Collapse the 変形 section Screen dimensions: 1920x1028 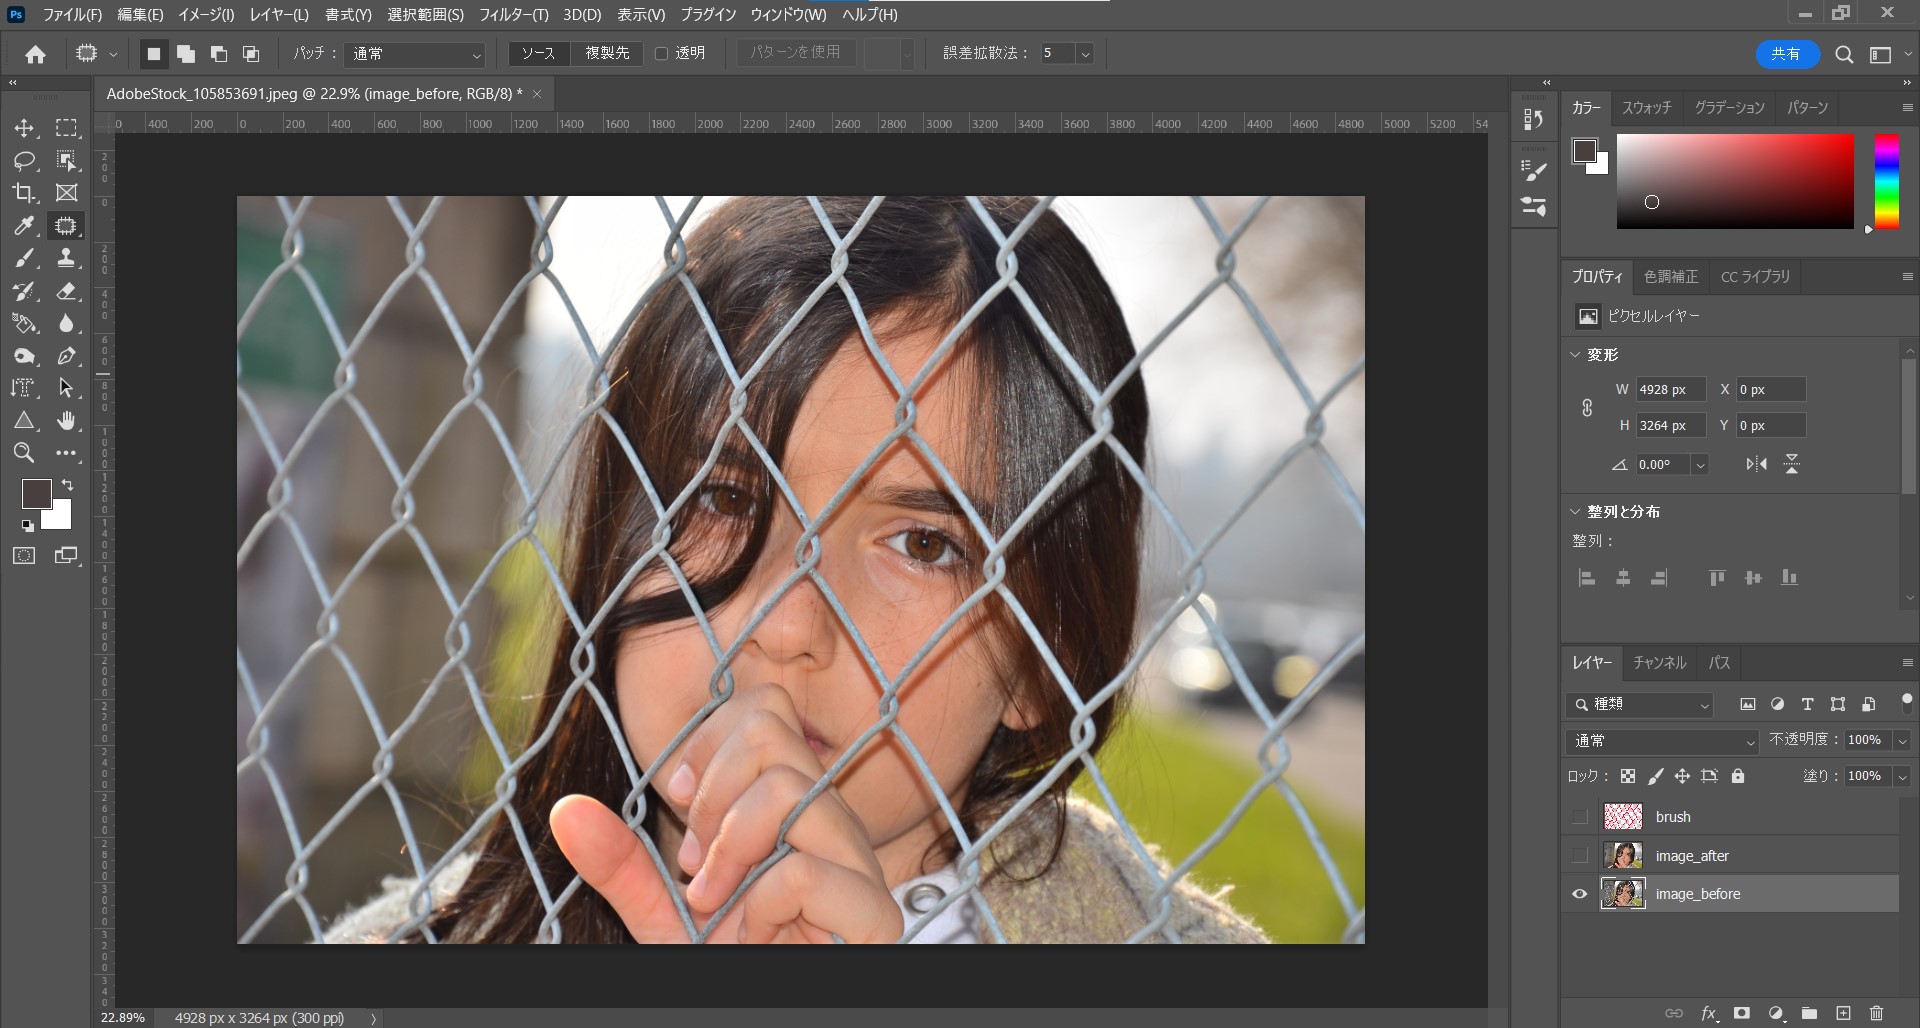click(x=1576, y=355)
